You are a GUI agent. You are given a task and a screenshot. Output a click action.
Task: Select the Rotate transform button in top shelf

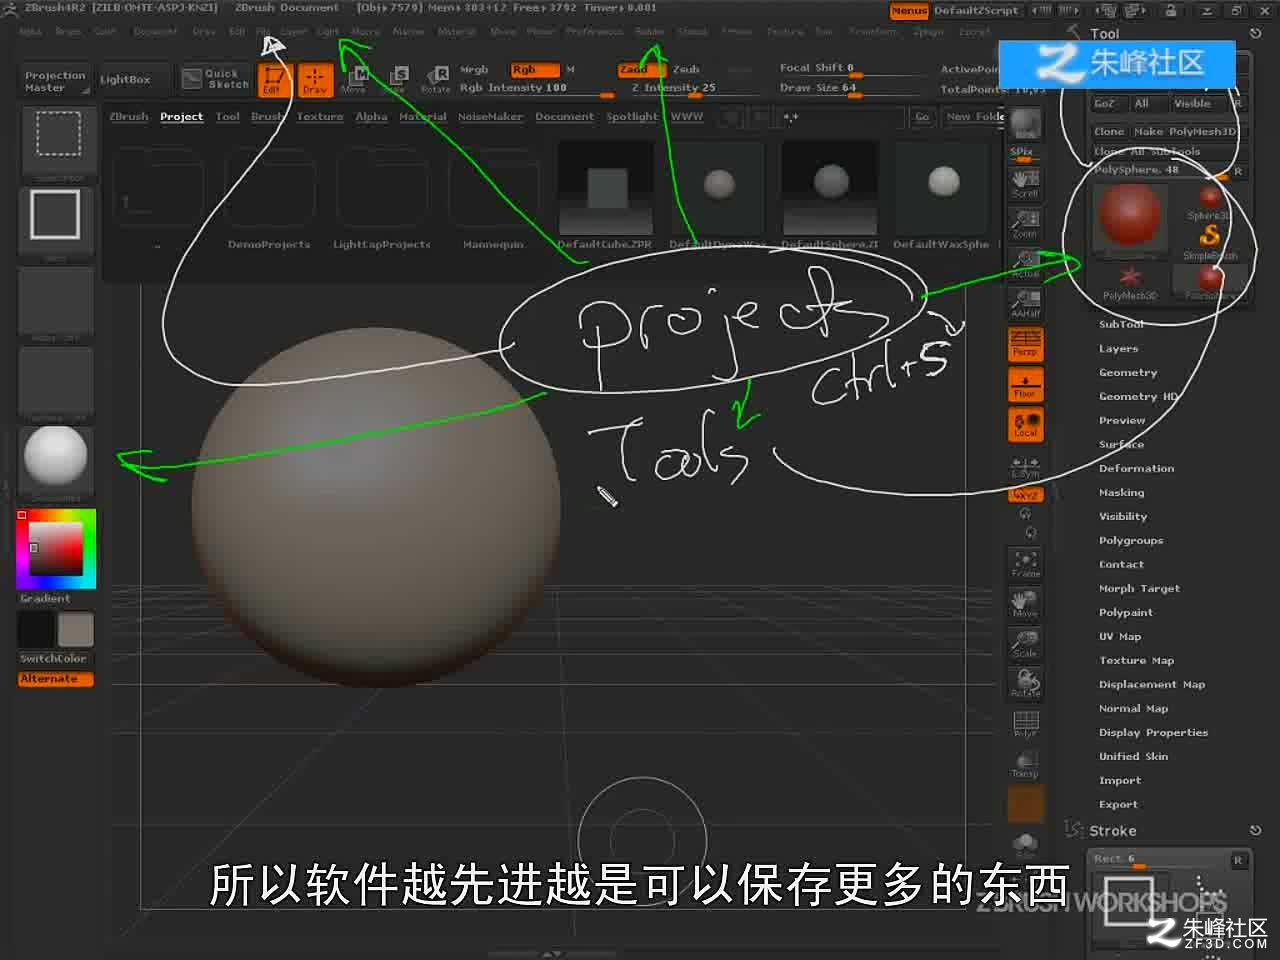pyautogui.click(x=436, y=79)
